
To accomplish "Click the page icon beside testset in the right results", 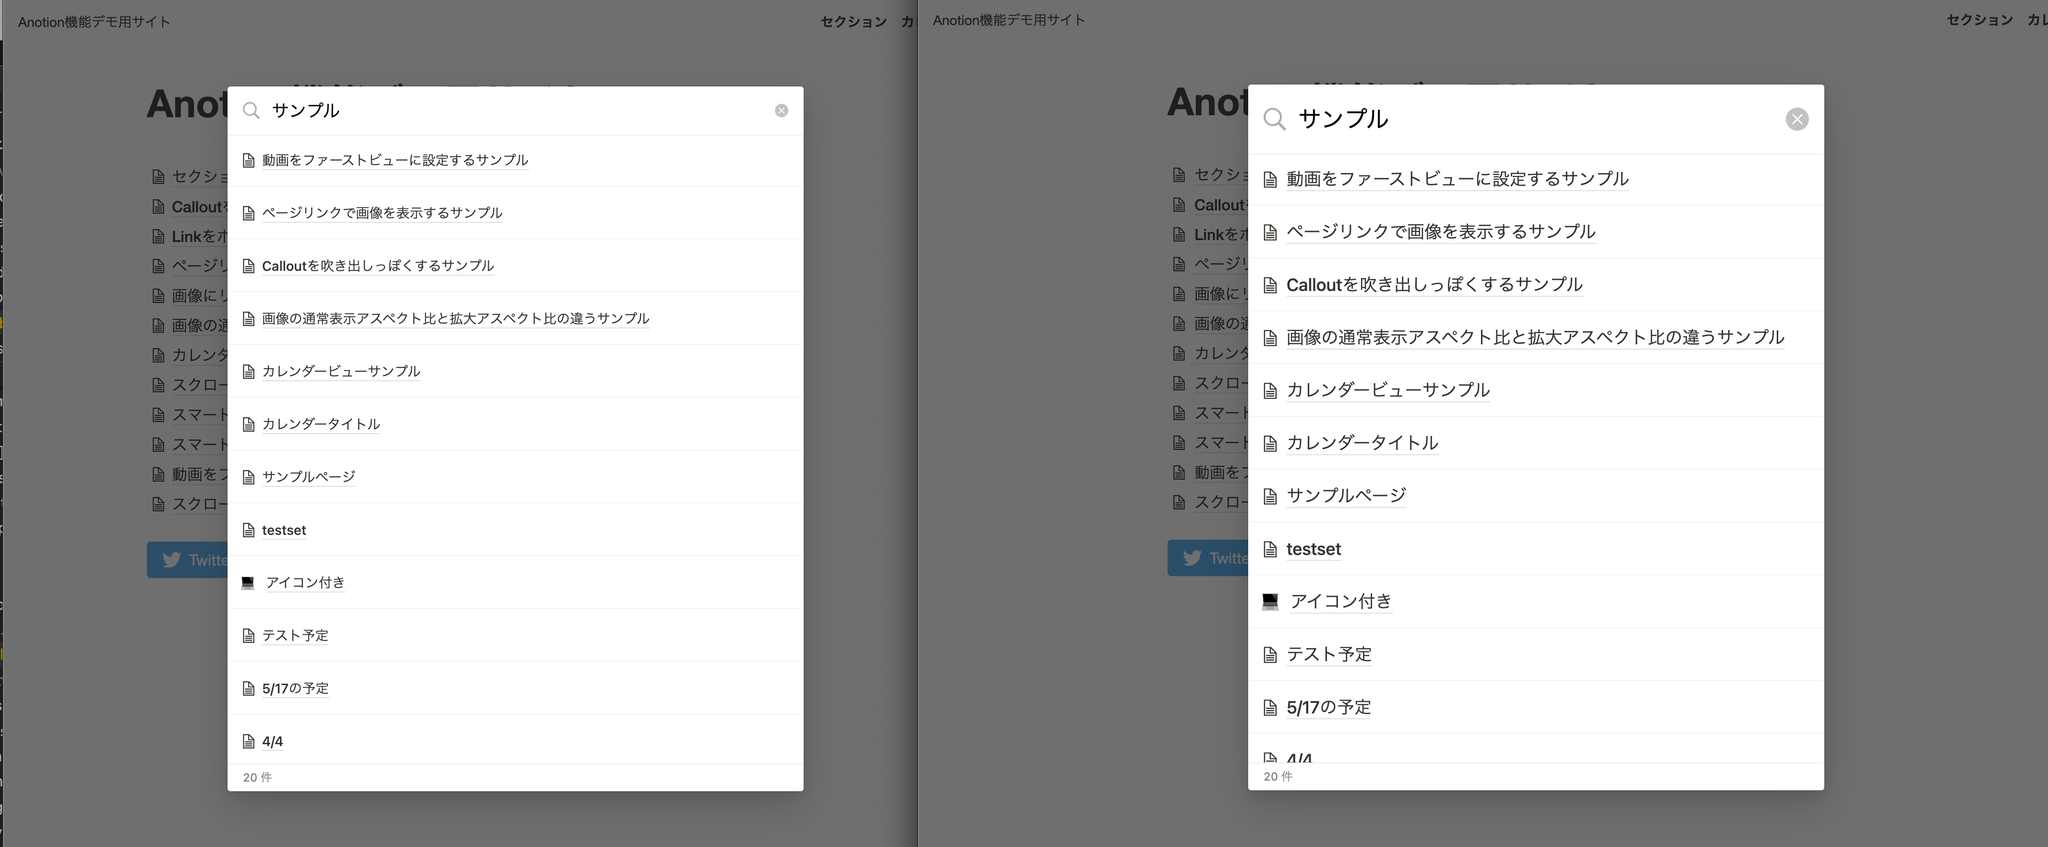I will [1270, 550].
